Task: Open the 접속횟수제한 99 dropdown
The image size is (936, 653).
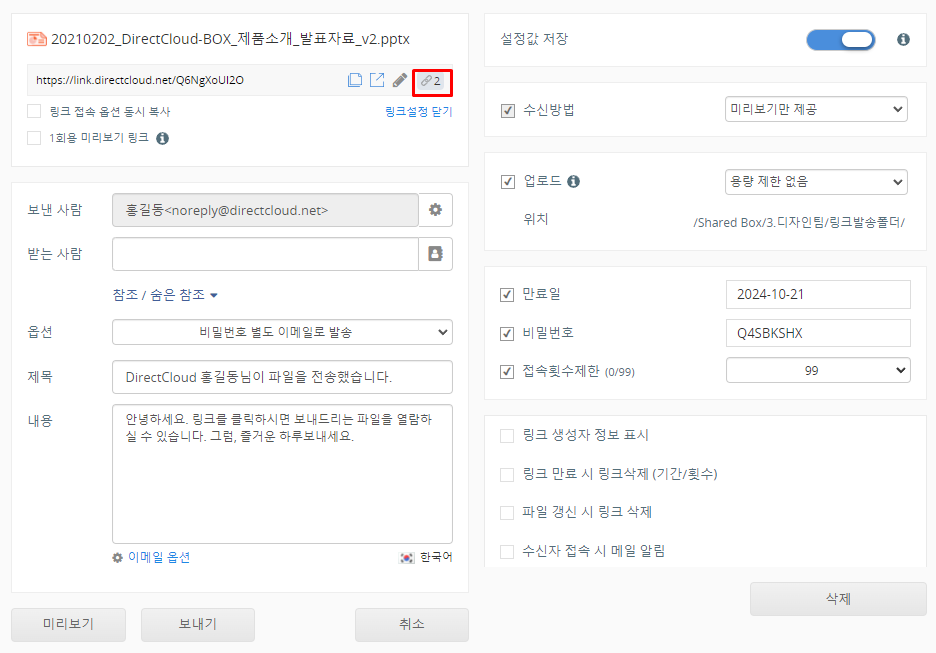Action: click(817, 370)
